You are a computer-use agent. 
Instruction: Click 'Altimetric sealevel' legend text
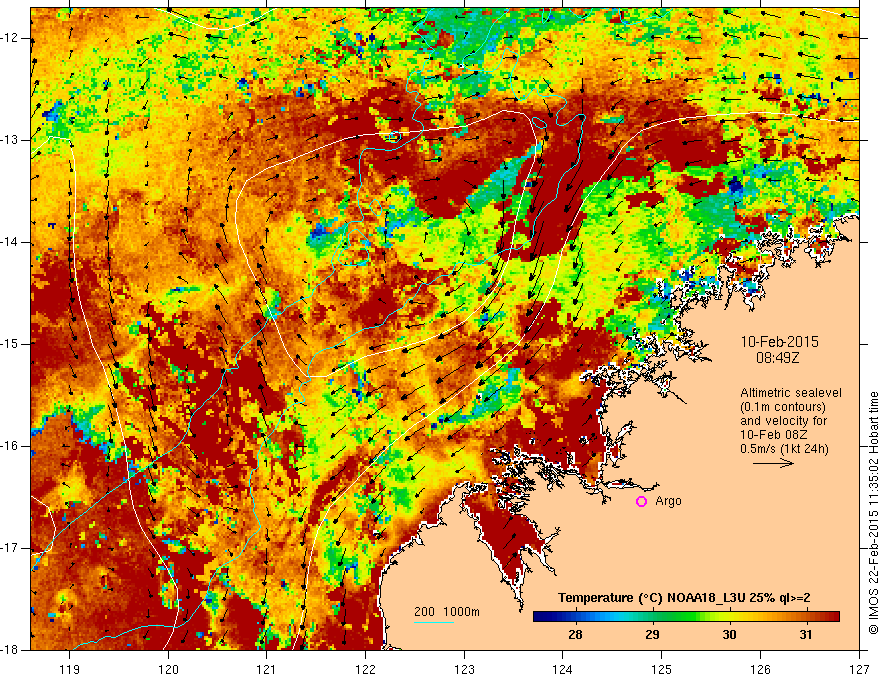(790, 393)
